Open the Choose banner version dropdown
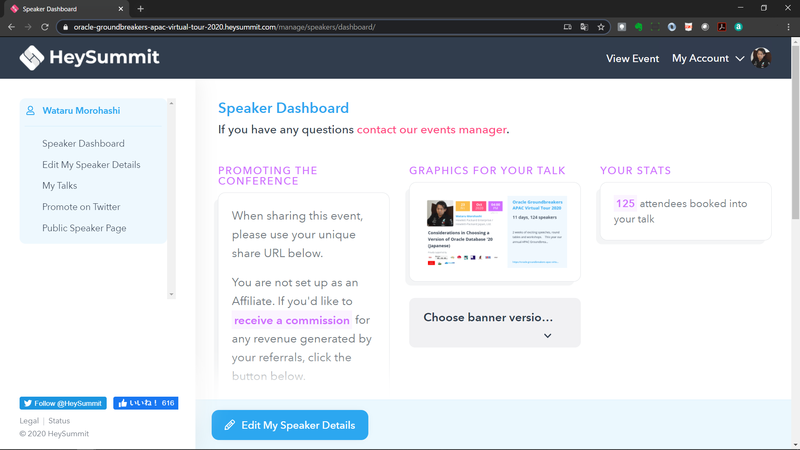800x450 pixels. (x=494, y=323)
